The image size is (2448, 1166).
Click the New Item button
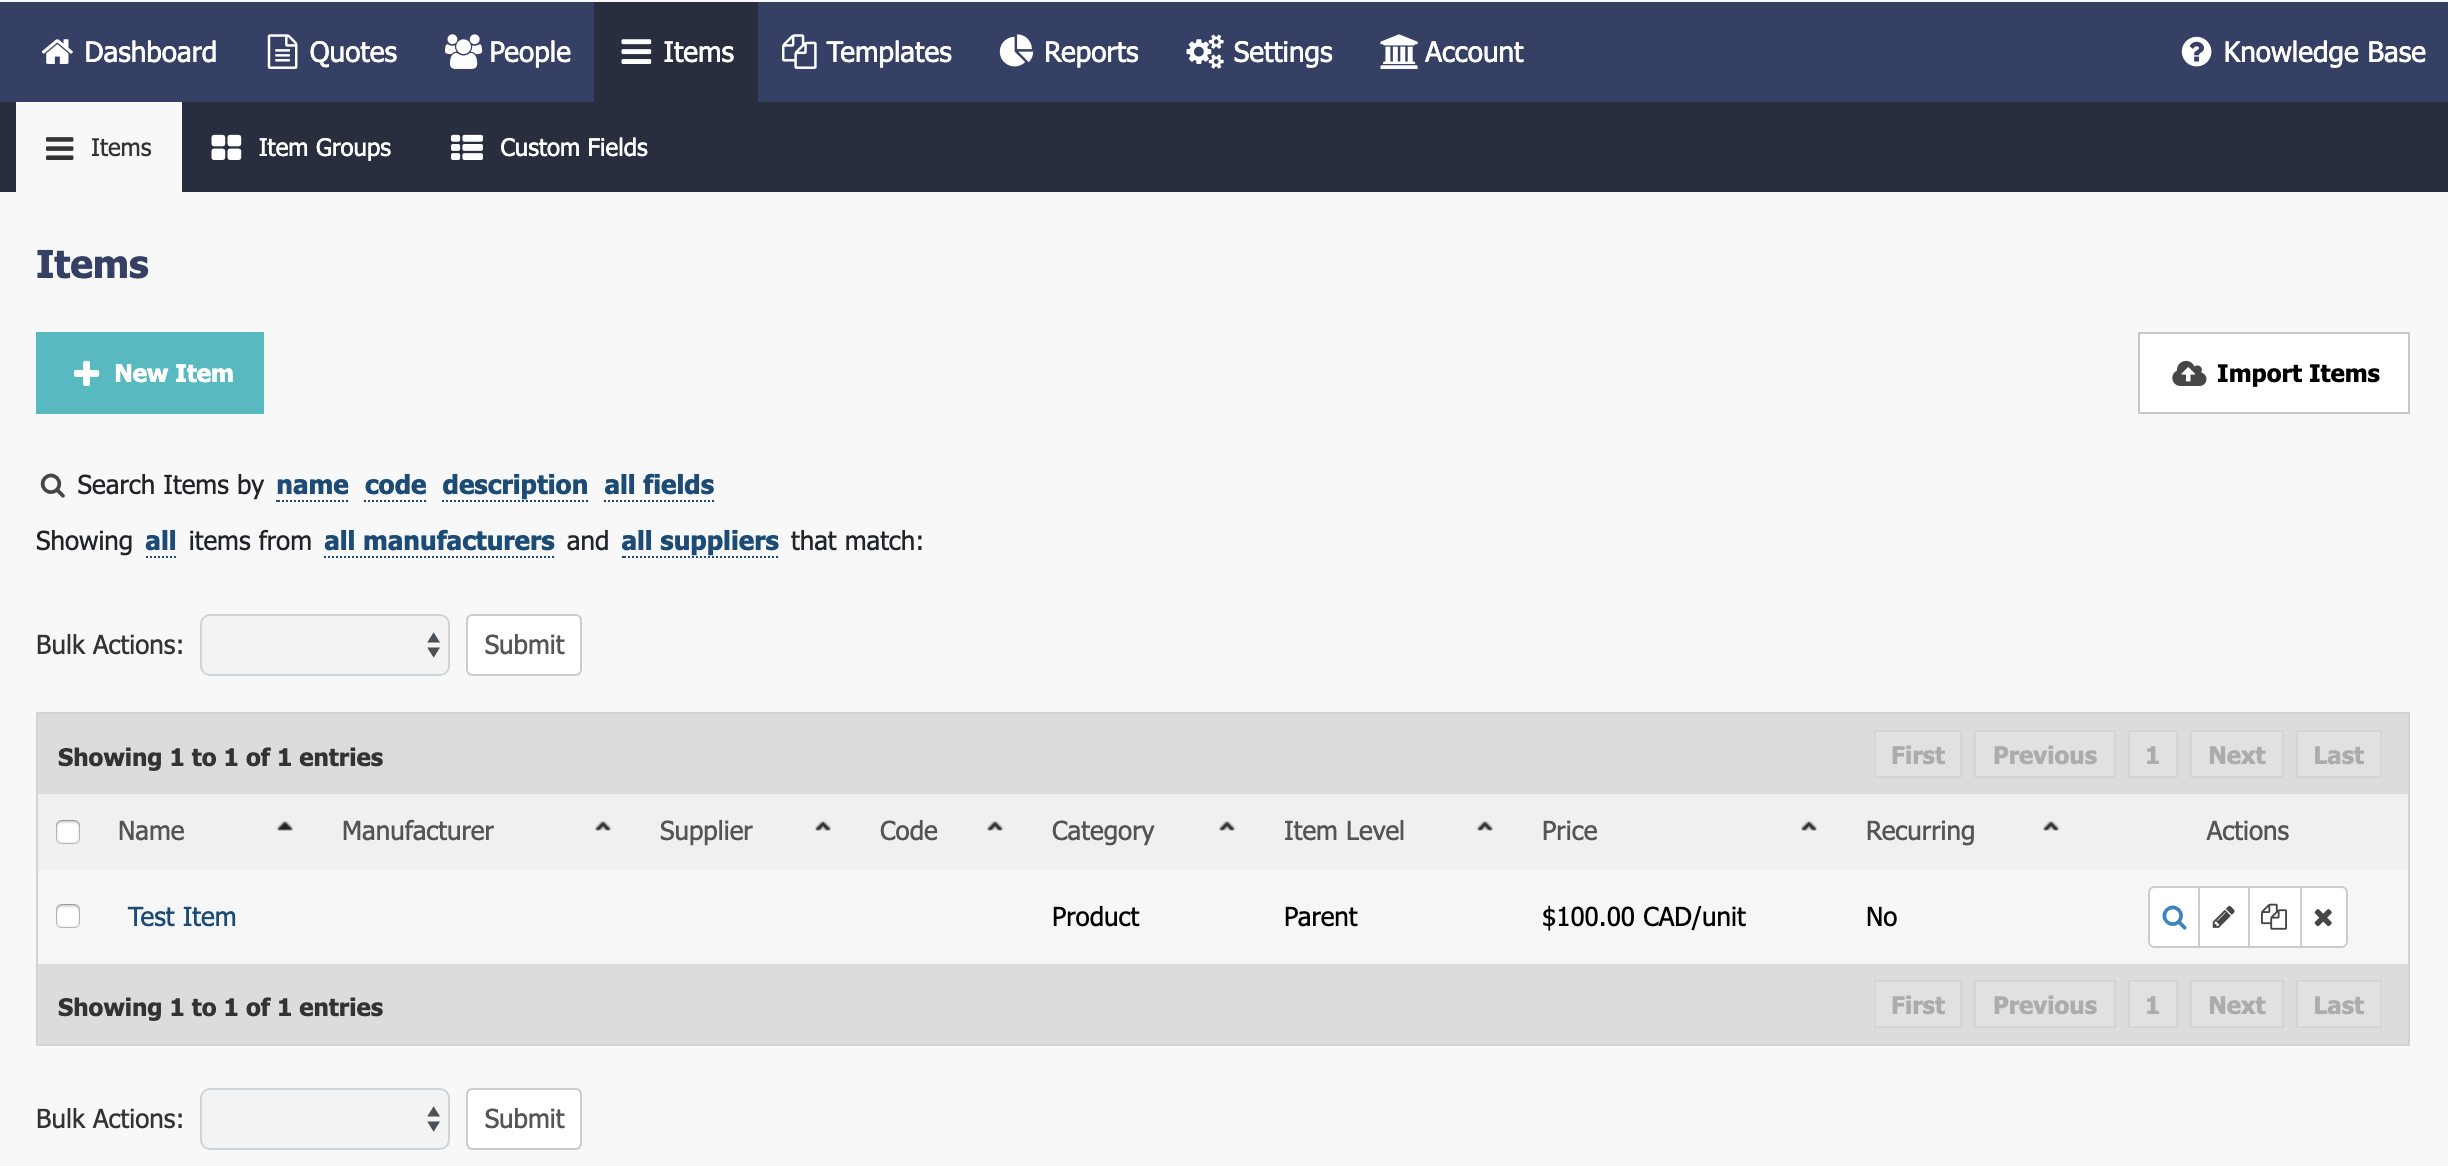tap(150, 373)
